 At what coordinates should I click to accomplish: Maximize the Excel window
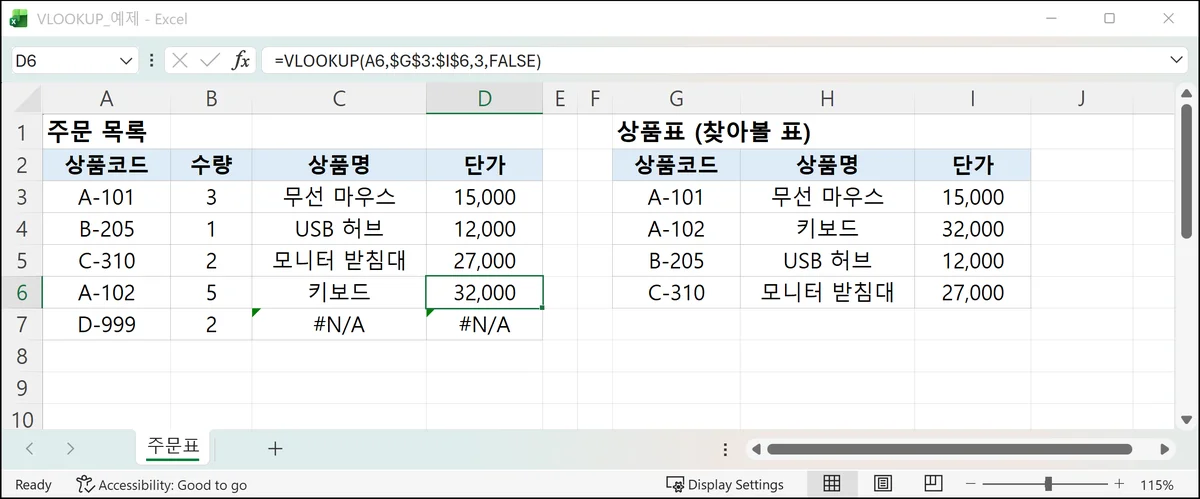point(1109,18)
